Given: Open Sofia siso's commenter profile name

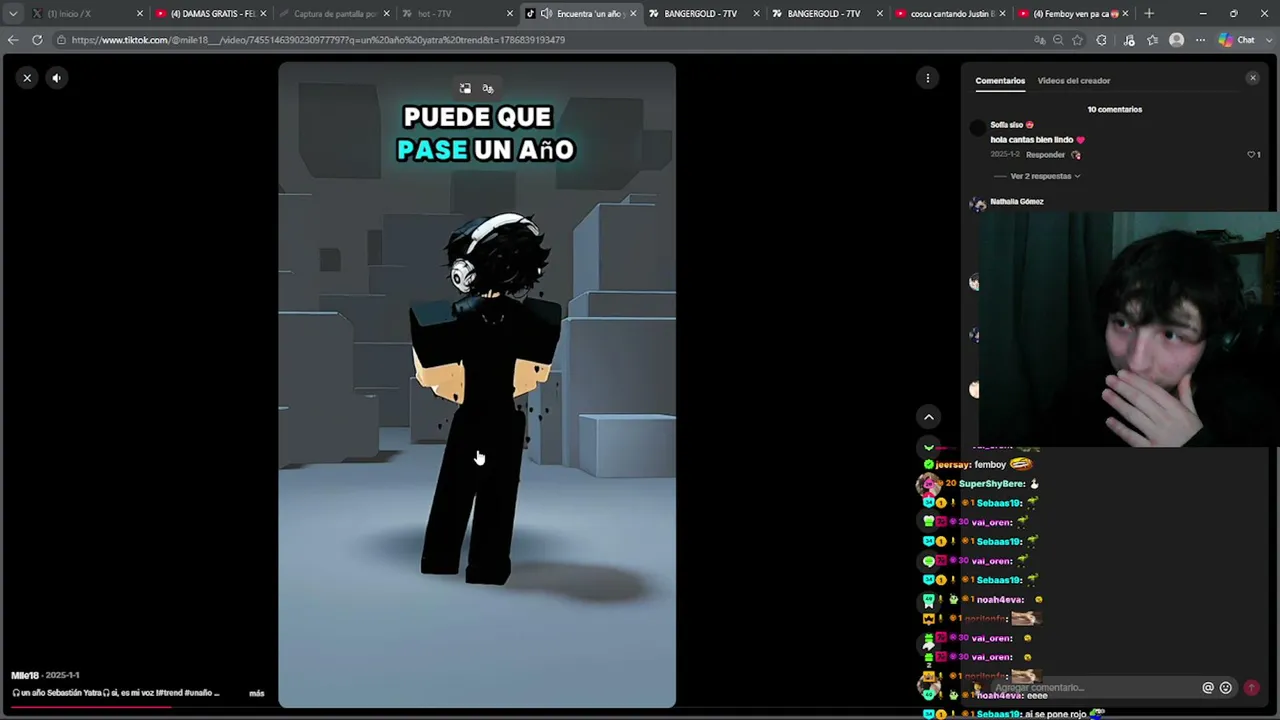Looking at the screenshot, I should click(1006, 125).
